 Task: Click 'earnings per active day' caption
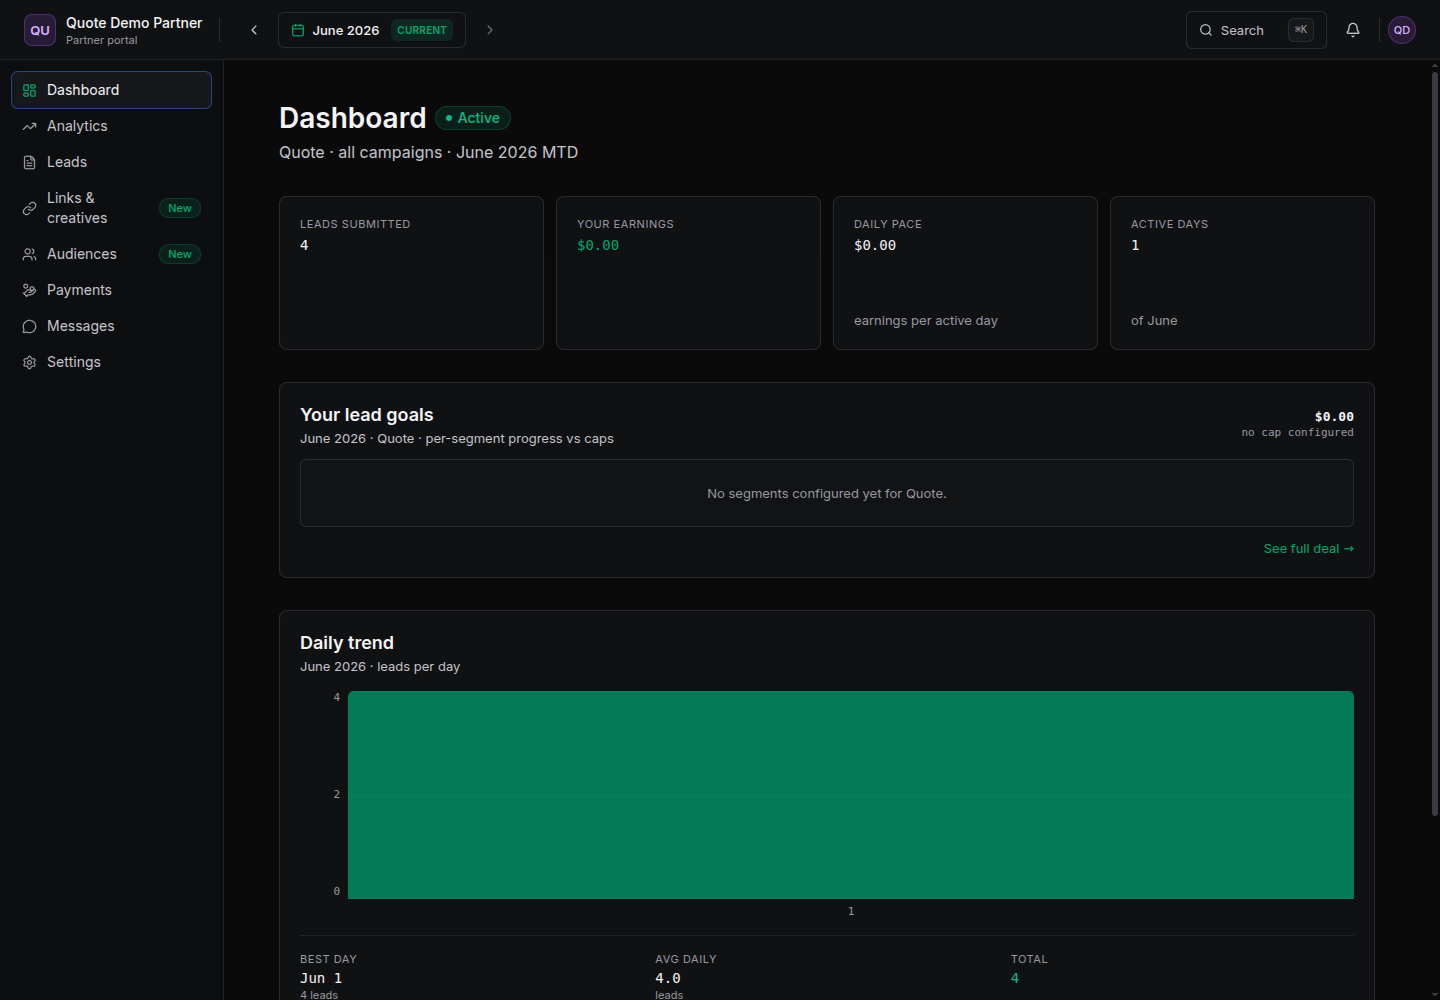point(926,321)
